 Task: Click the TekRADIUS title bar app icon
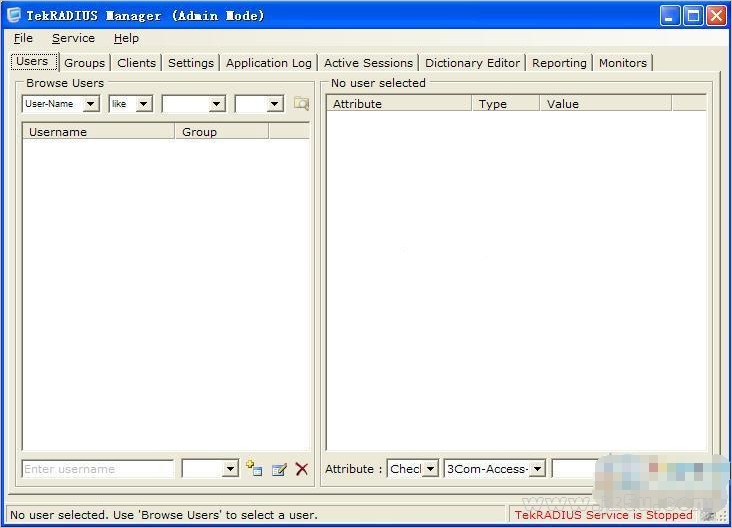pos(14,15)
